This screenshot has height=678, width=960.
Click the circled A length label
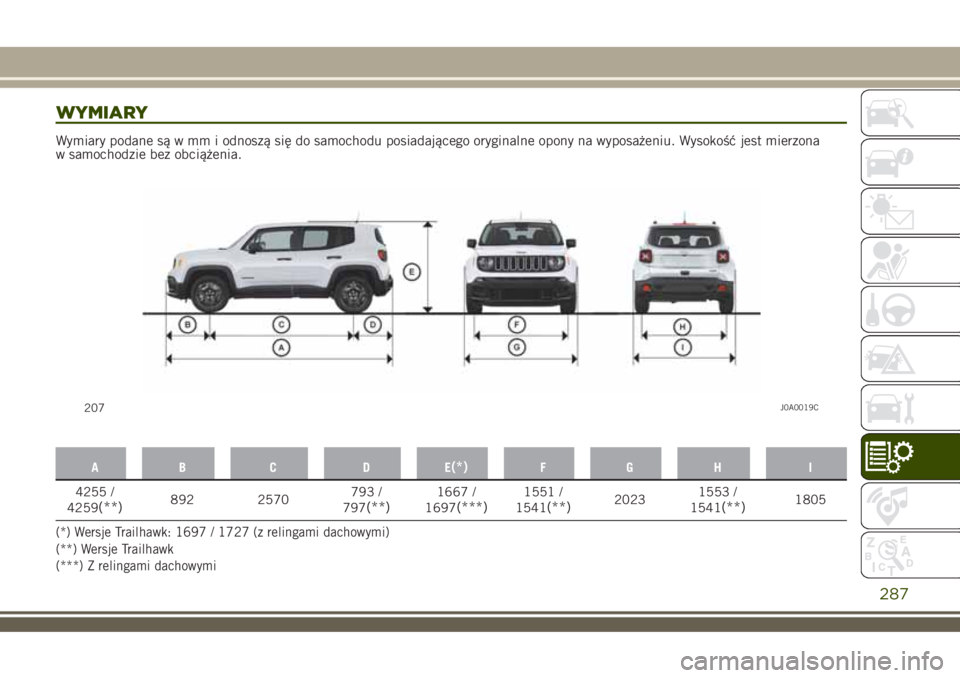(x=281, y=348)
